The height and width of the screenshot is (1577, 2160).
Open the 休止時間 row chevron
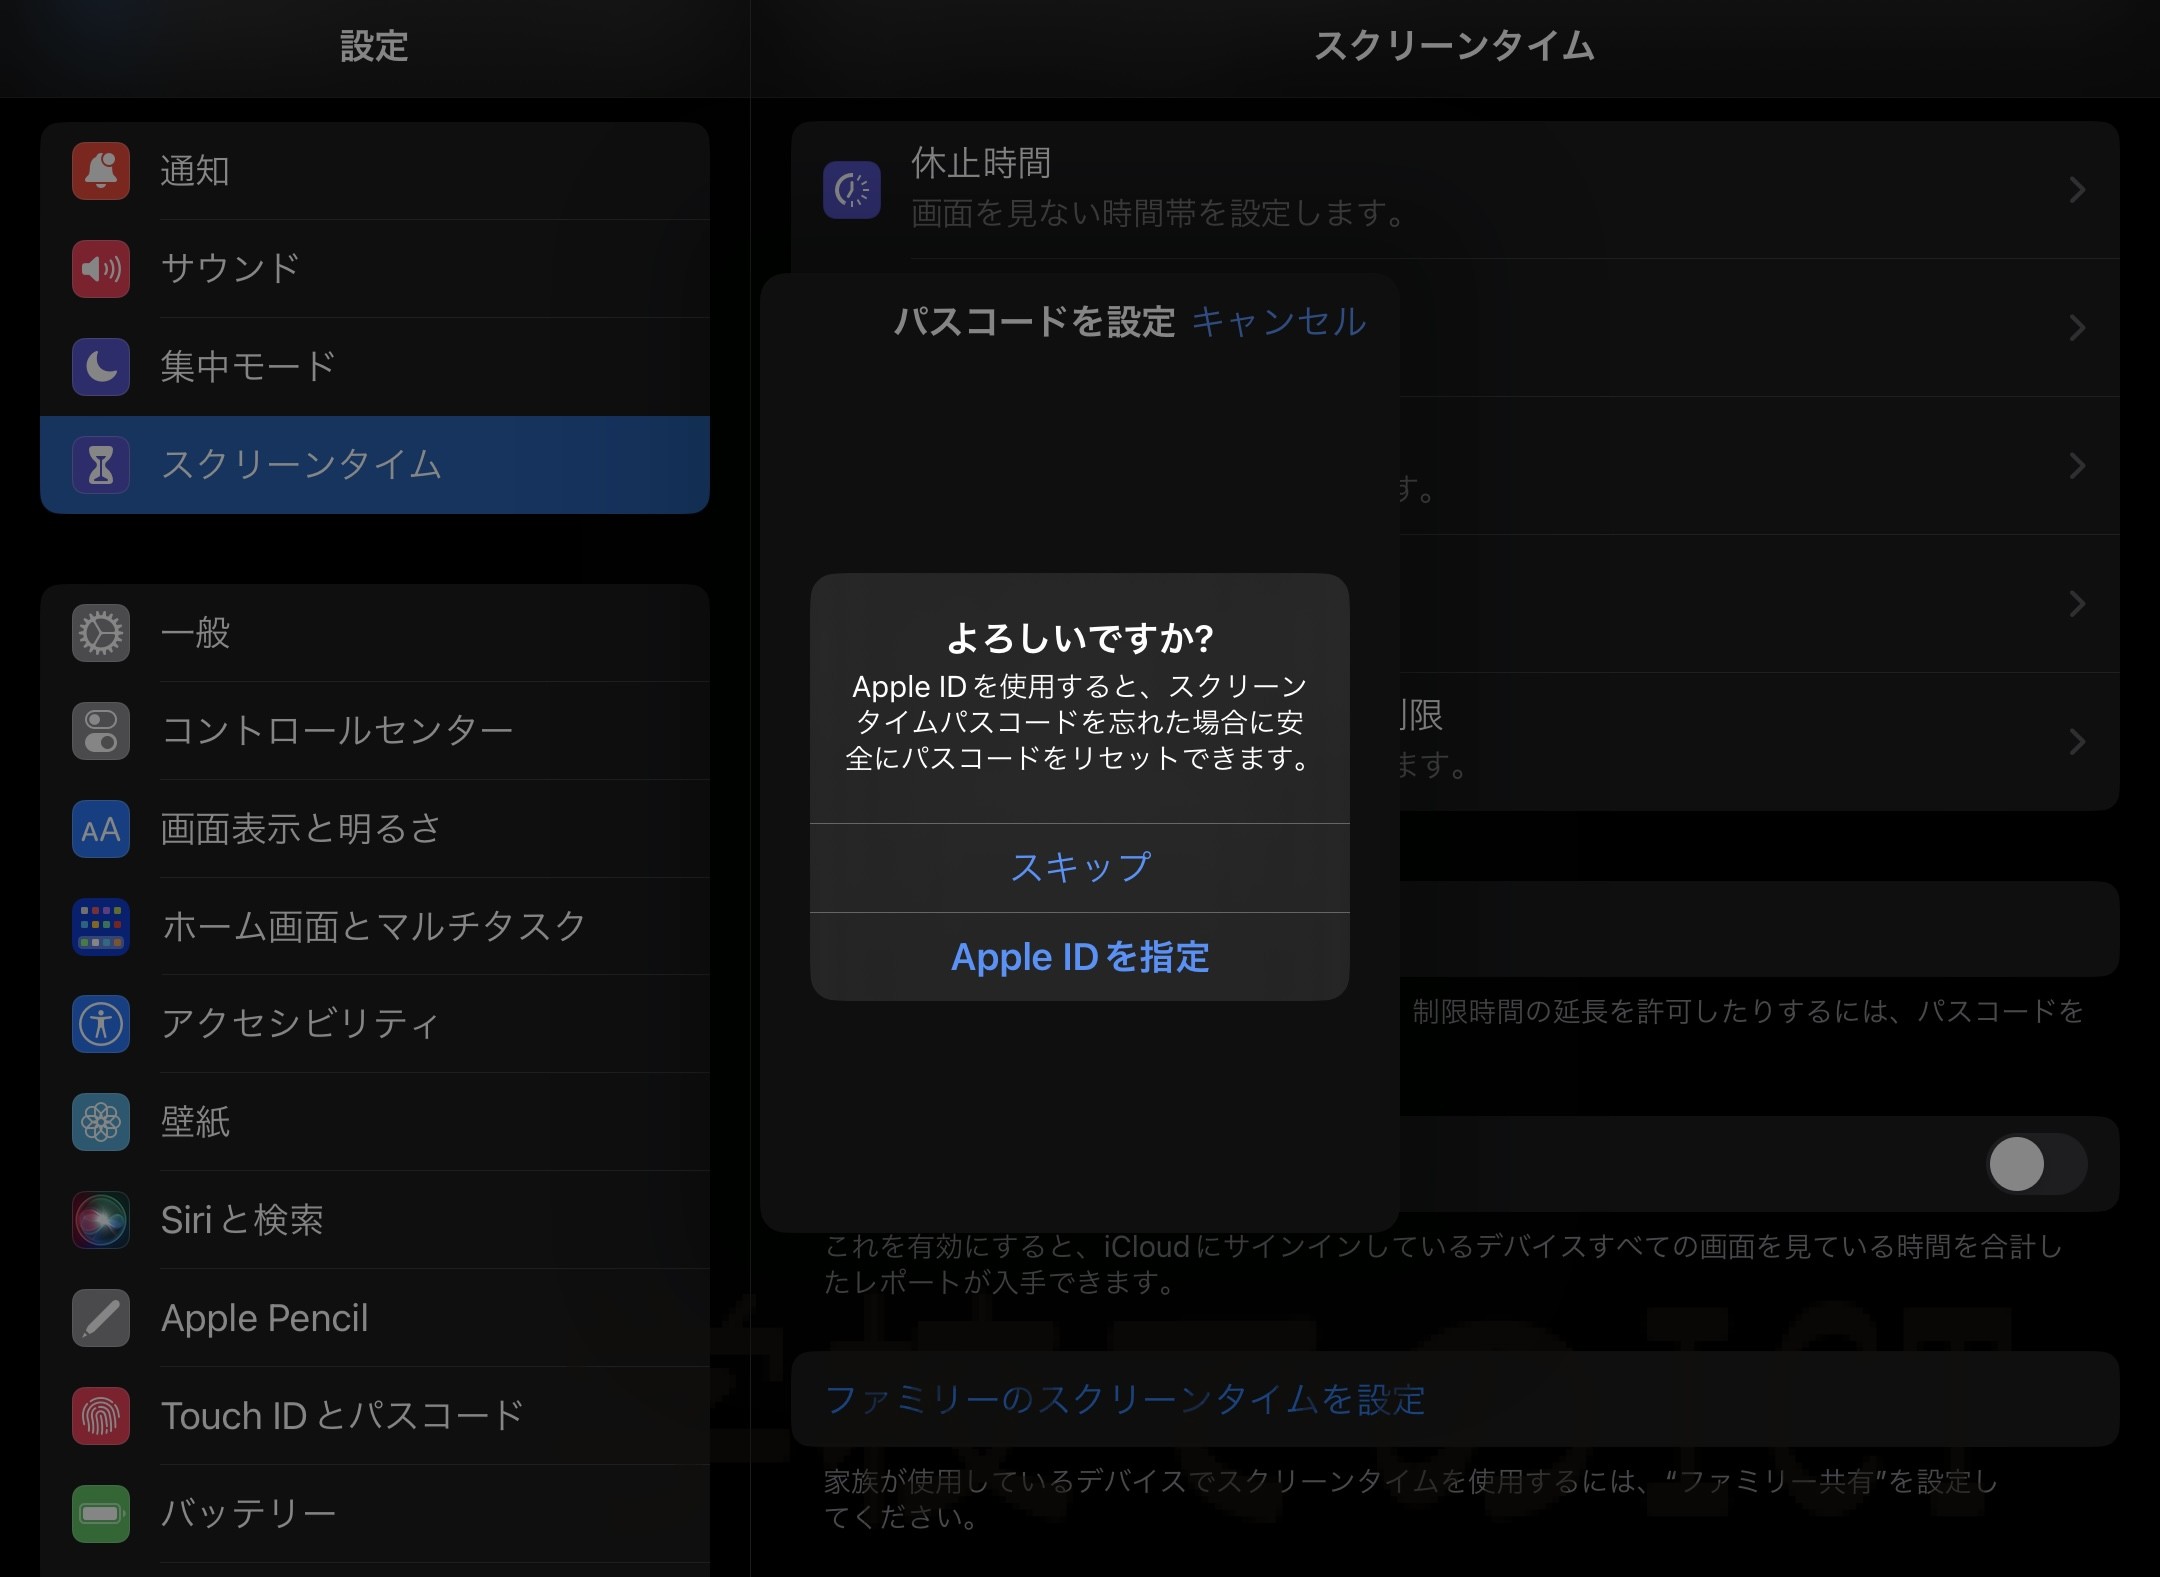[x=2077, y=190]
